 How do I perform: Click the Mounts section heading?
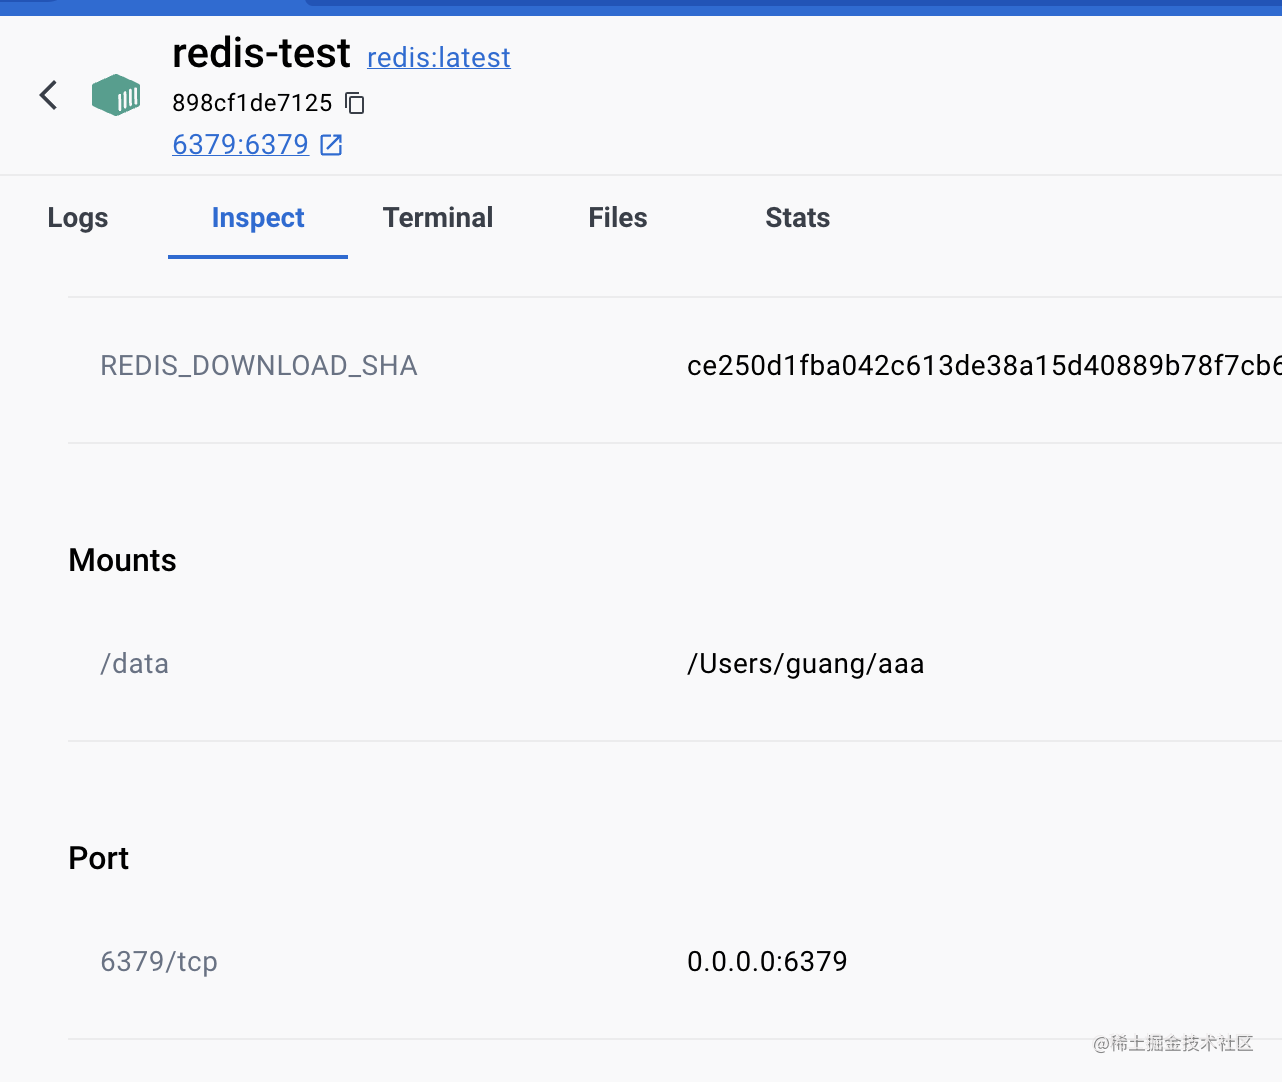click(122, 560)
